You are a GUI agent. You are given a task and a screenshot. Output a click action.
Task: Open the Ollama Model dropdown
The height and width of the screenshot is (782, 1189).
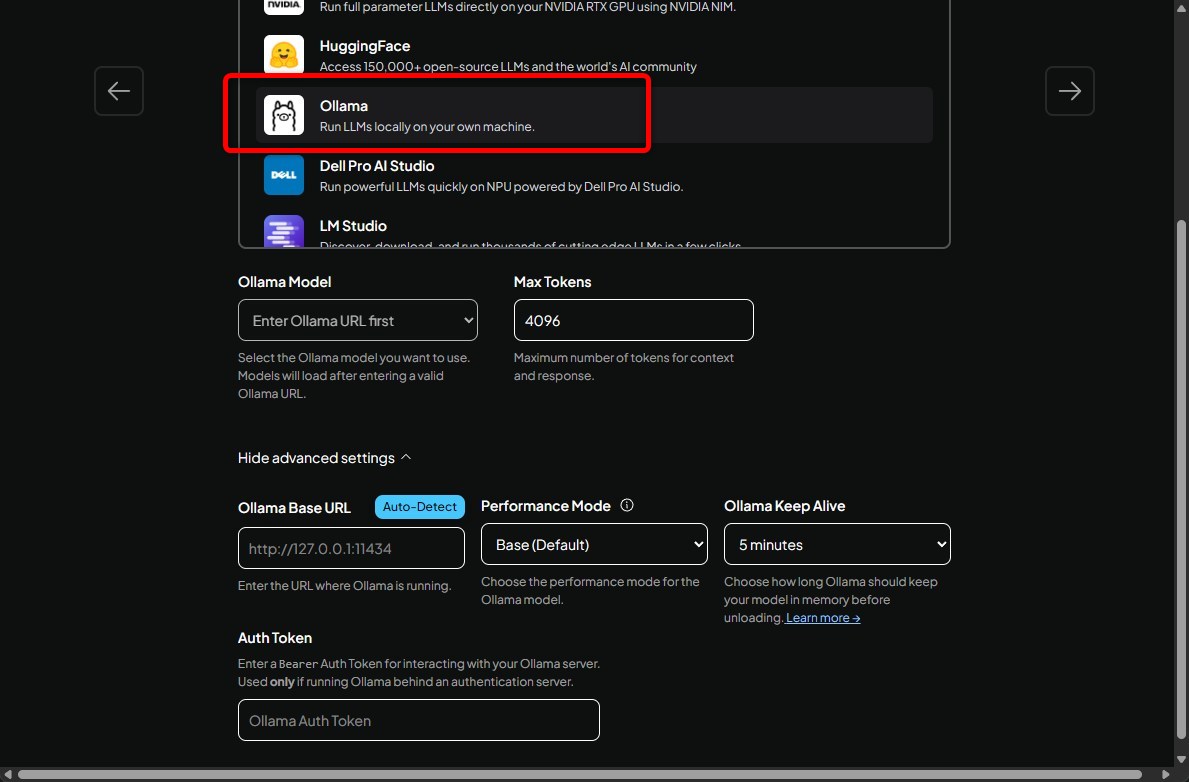pyautogui.click(x=358, y=320)
